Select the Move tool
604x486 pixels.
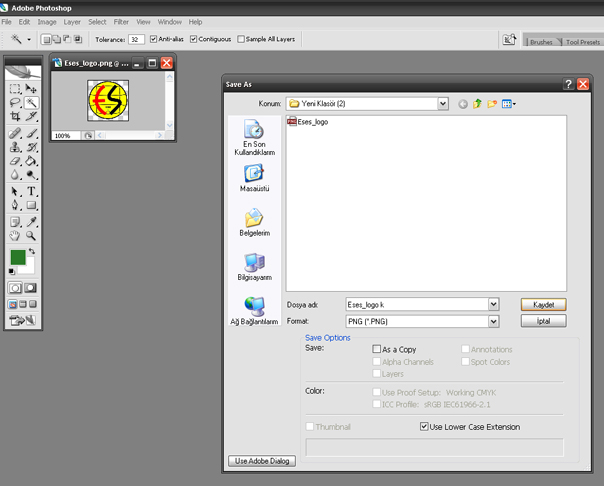31,89
